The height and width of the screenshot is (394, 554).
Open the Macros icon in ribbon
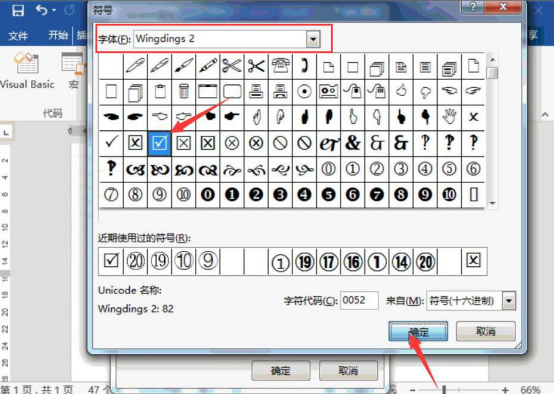point(73,71)
